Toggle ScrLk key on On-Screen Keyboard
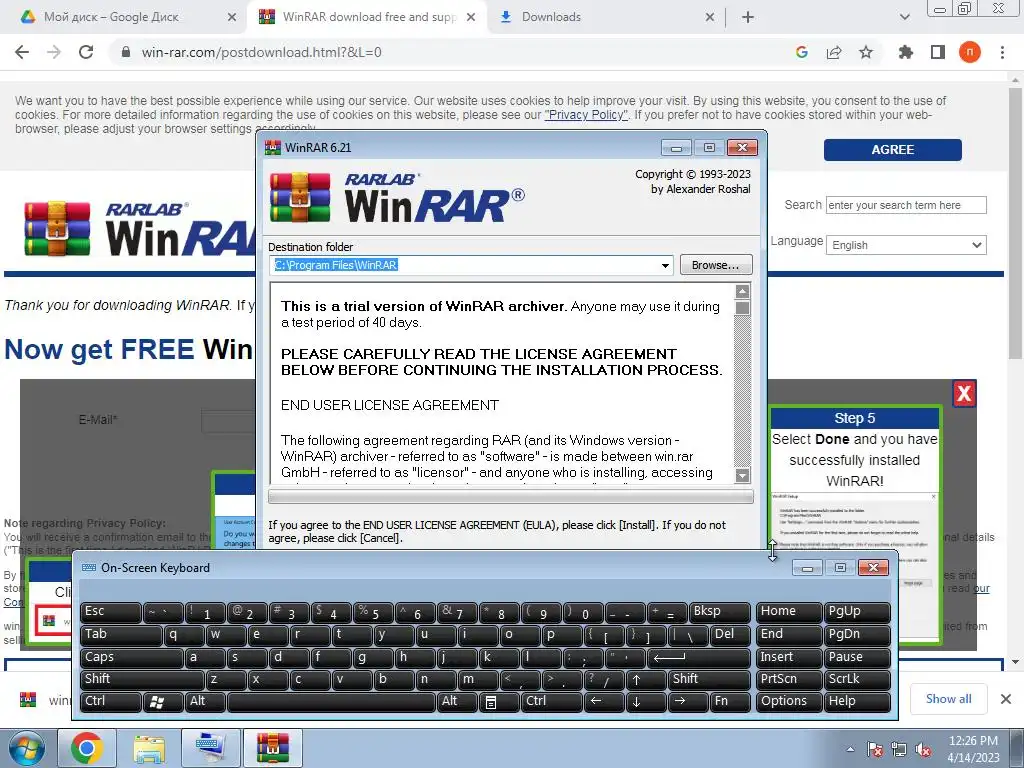This screenshot has height=768, width=1024. [x=857, y=679]
